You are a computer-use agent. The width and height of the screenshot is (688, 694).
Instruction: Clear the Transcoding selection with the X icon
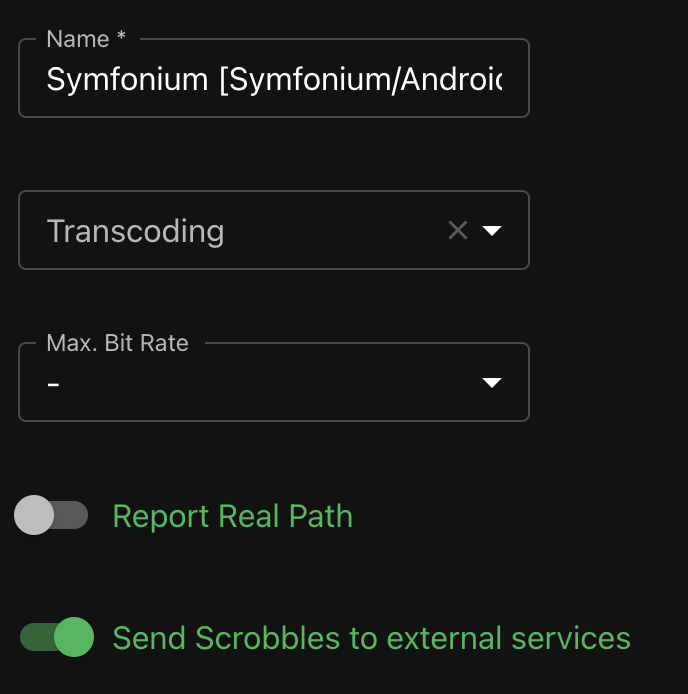tap(458, 231)
